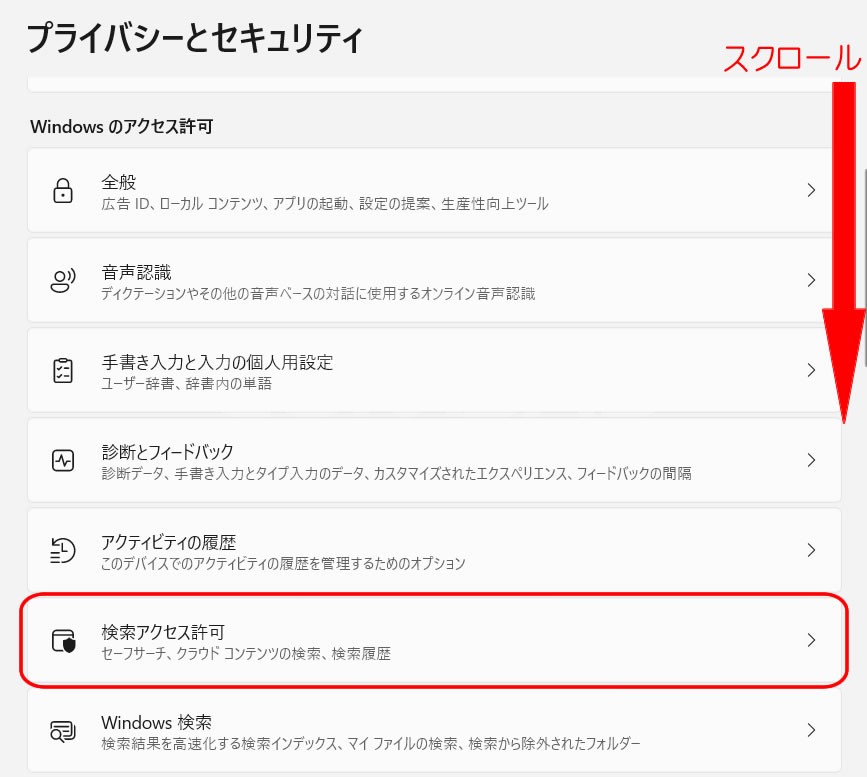Open the 音声認識 settings page
This screenshot has width=867, height=777.
(430, 280)
